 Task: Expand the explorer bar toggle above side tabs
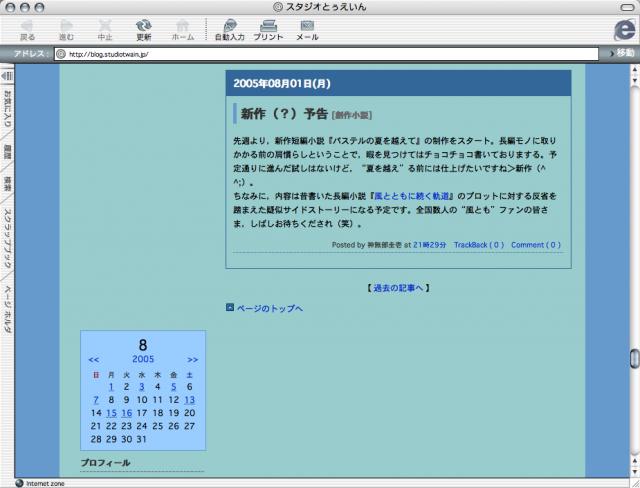coord(6,73)
